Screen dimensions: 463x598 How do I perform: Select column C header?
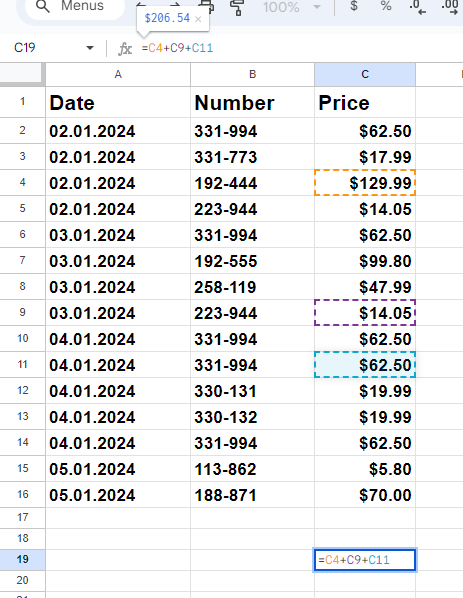click(365, 74)
